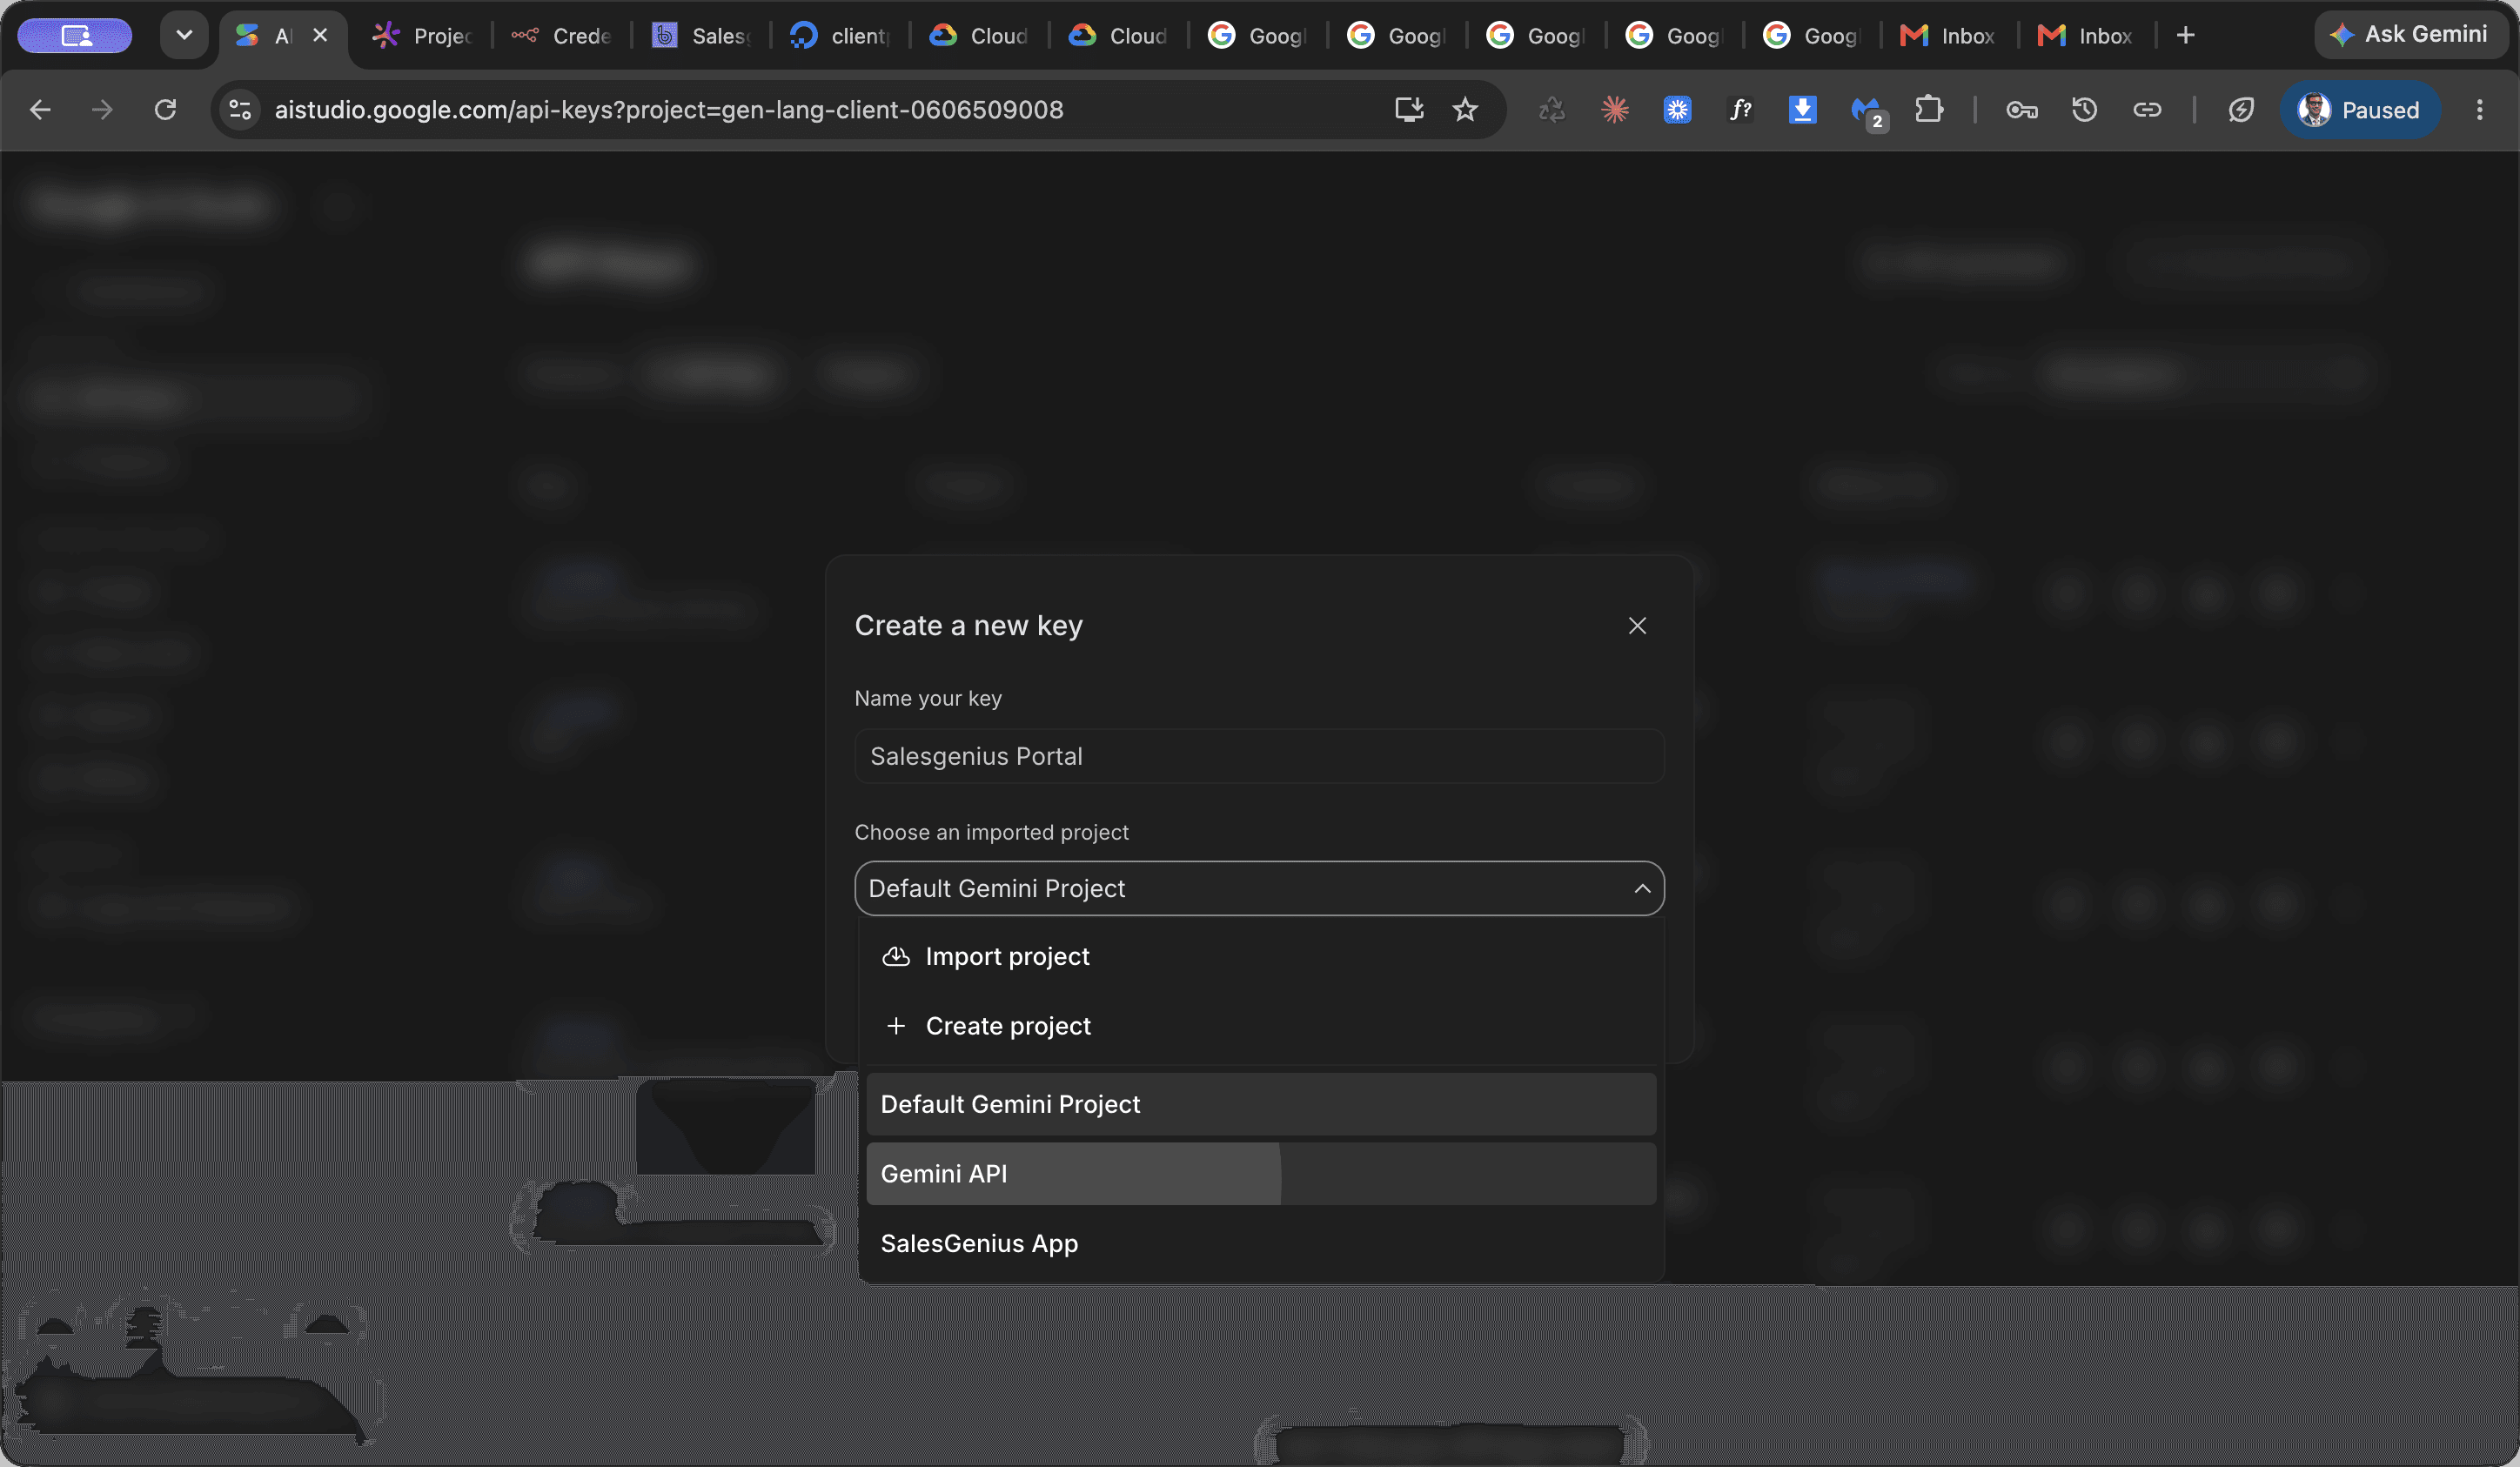The height and width of the screenshot is (1467, 2520).
Task: Edit the Salesgenius Portal key name field
Action: (x=1259, y=756)
